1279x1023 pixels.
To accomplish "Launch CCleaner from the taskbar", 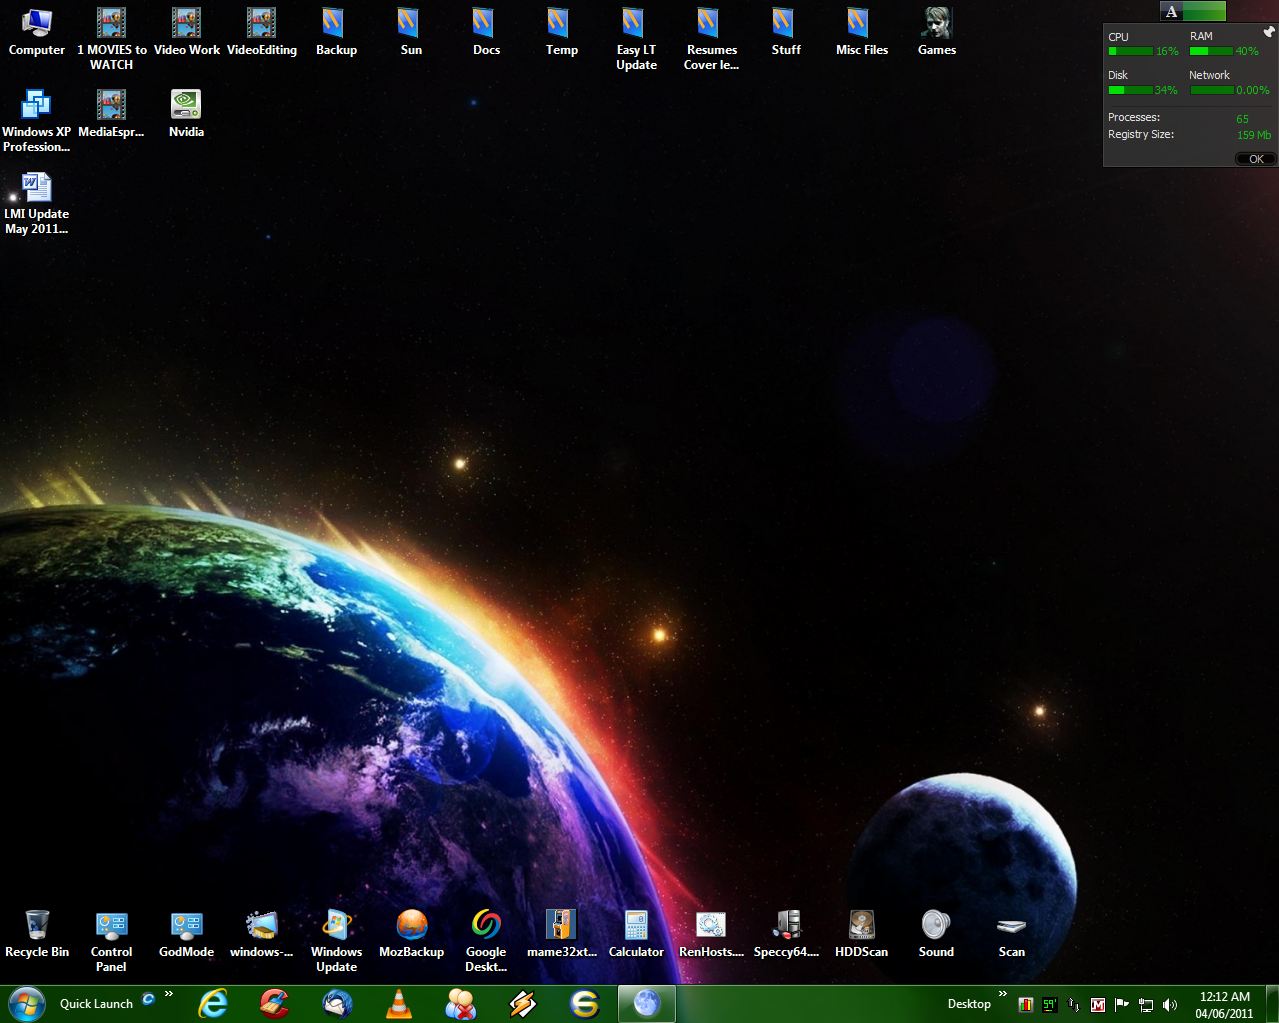I will [274, 1003].
